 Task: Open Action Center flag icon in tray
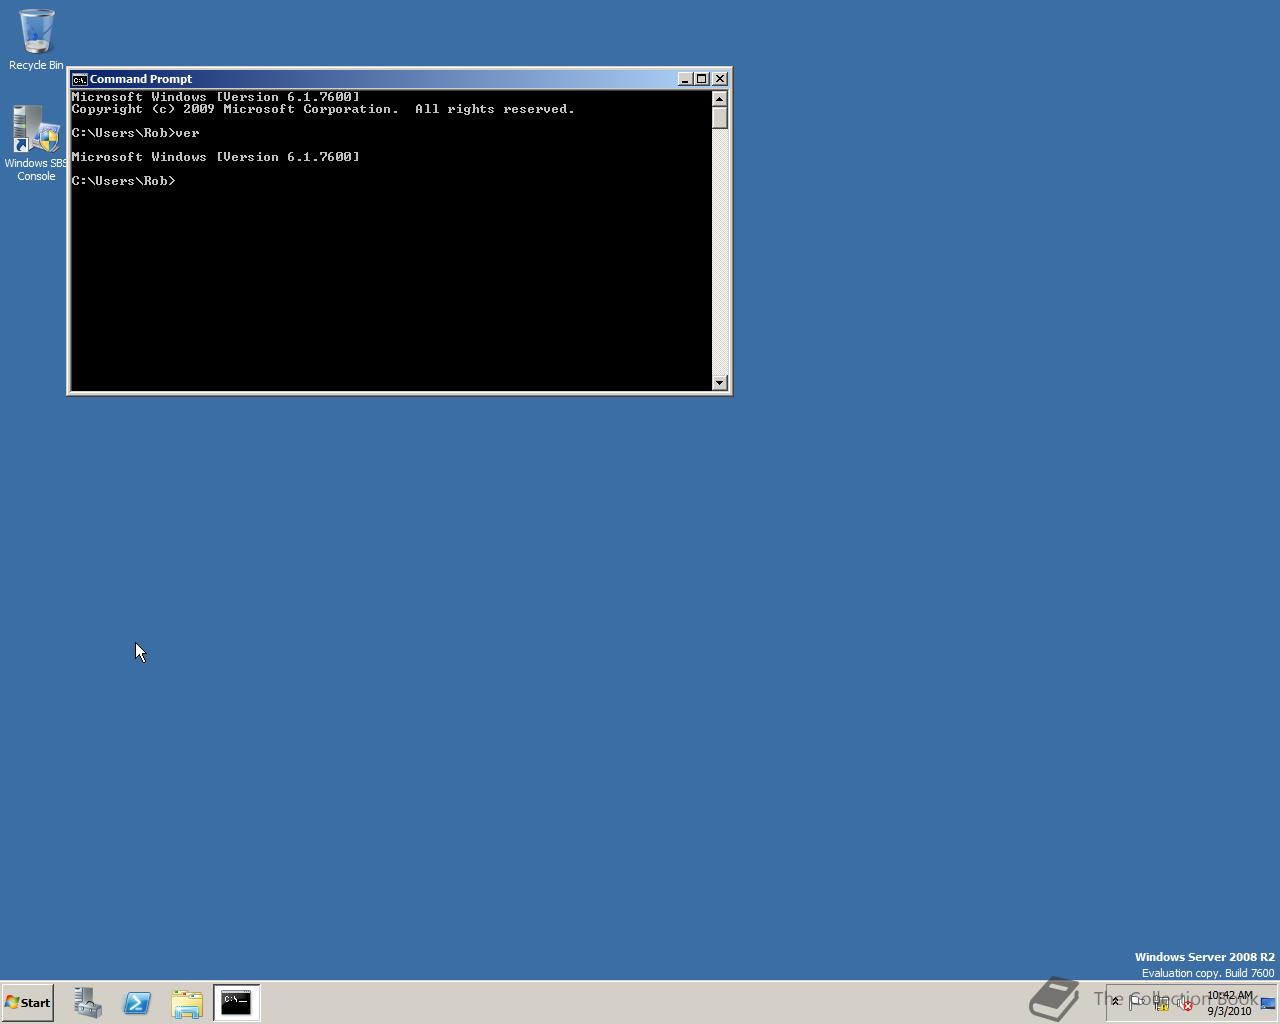[1137, 1002]
